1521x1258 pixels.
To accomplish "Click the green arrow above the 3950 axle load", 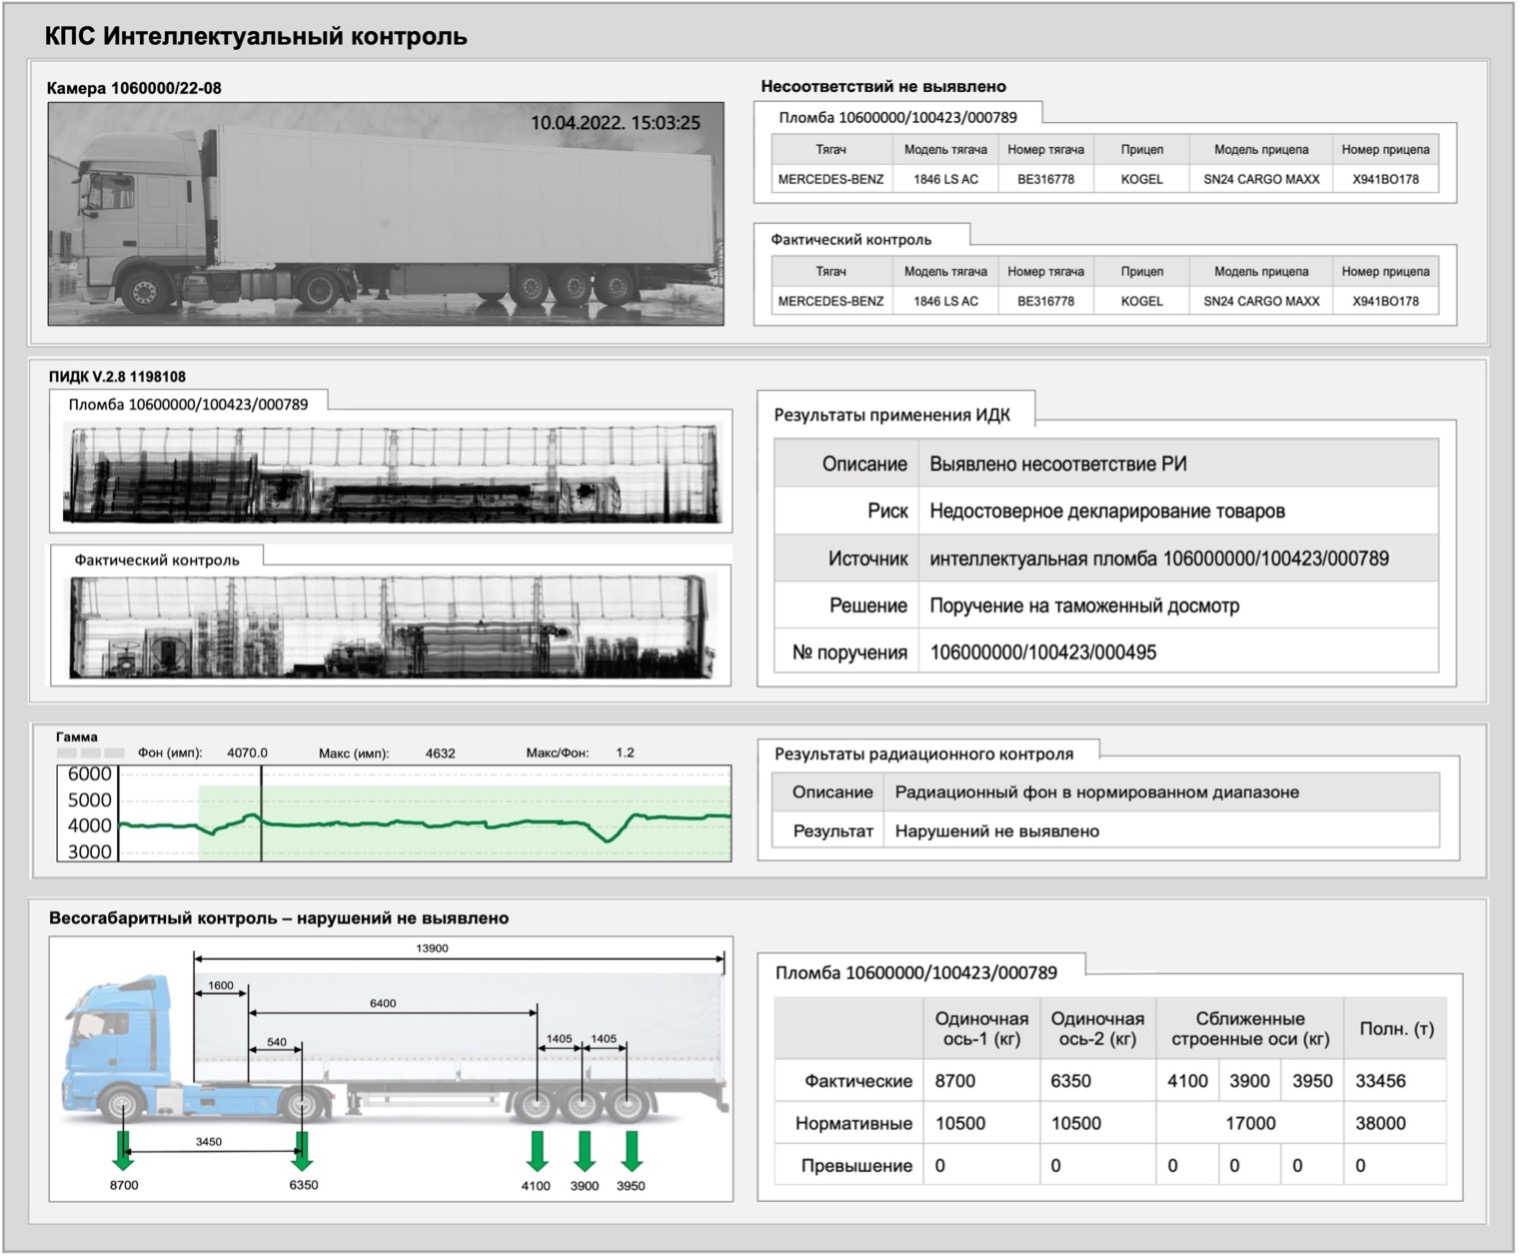I will click(x=631, y=1150).
